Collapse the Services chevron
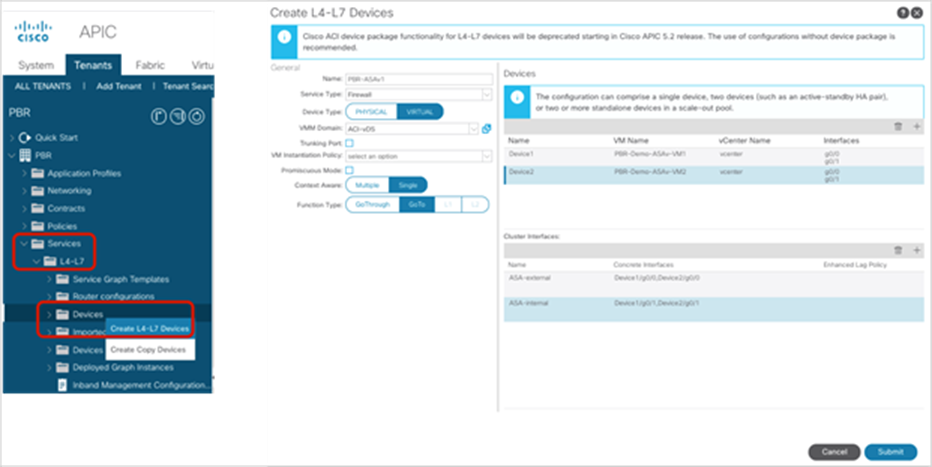 (x=24, y=244)
